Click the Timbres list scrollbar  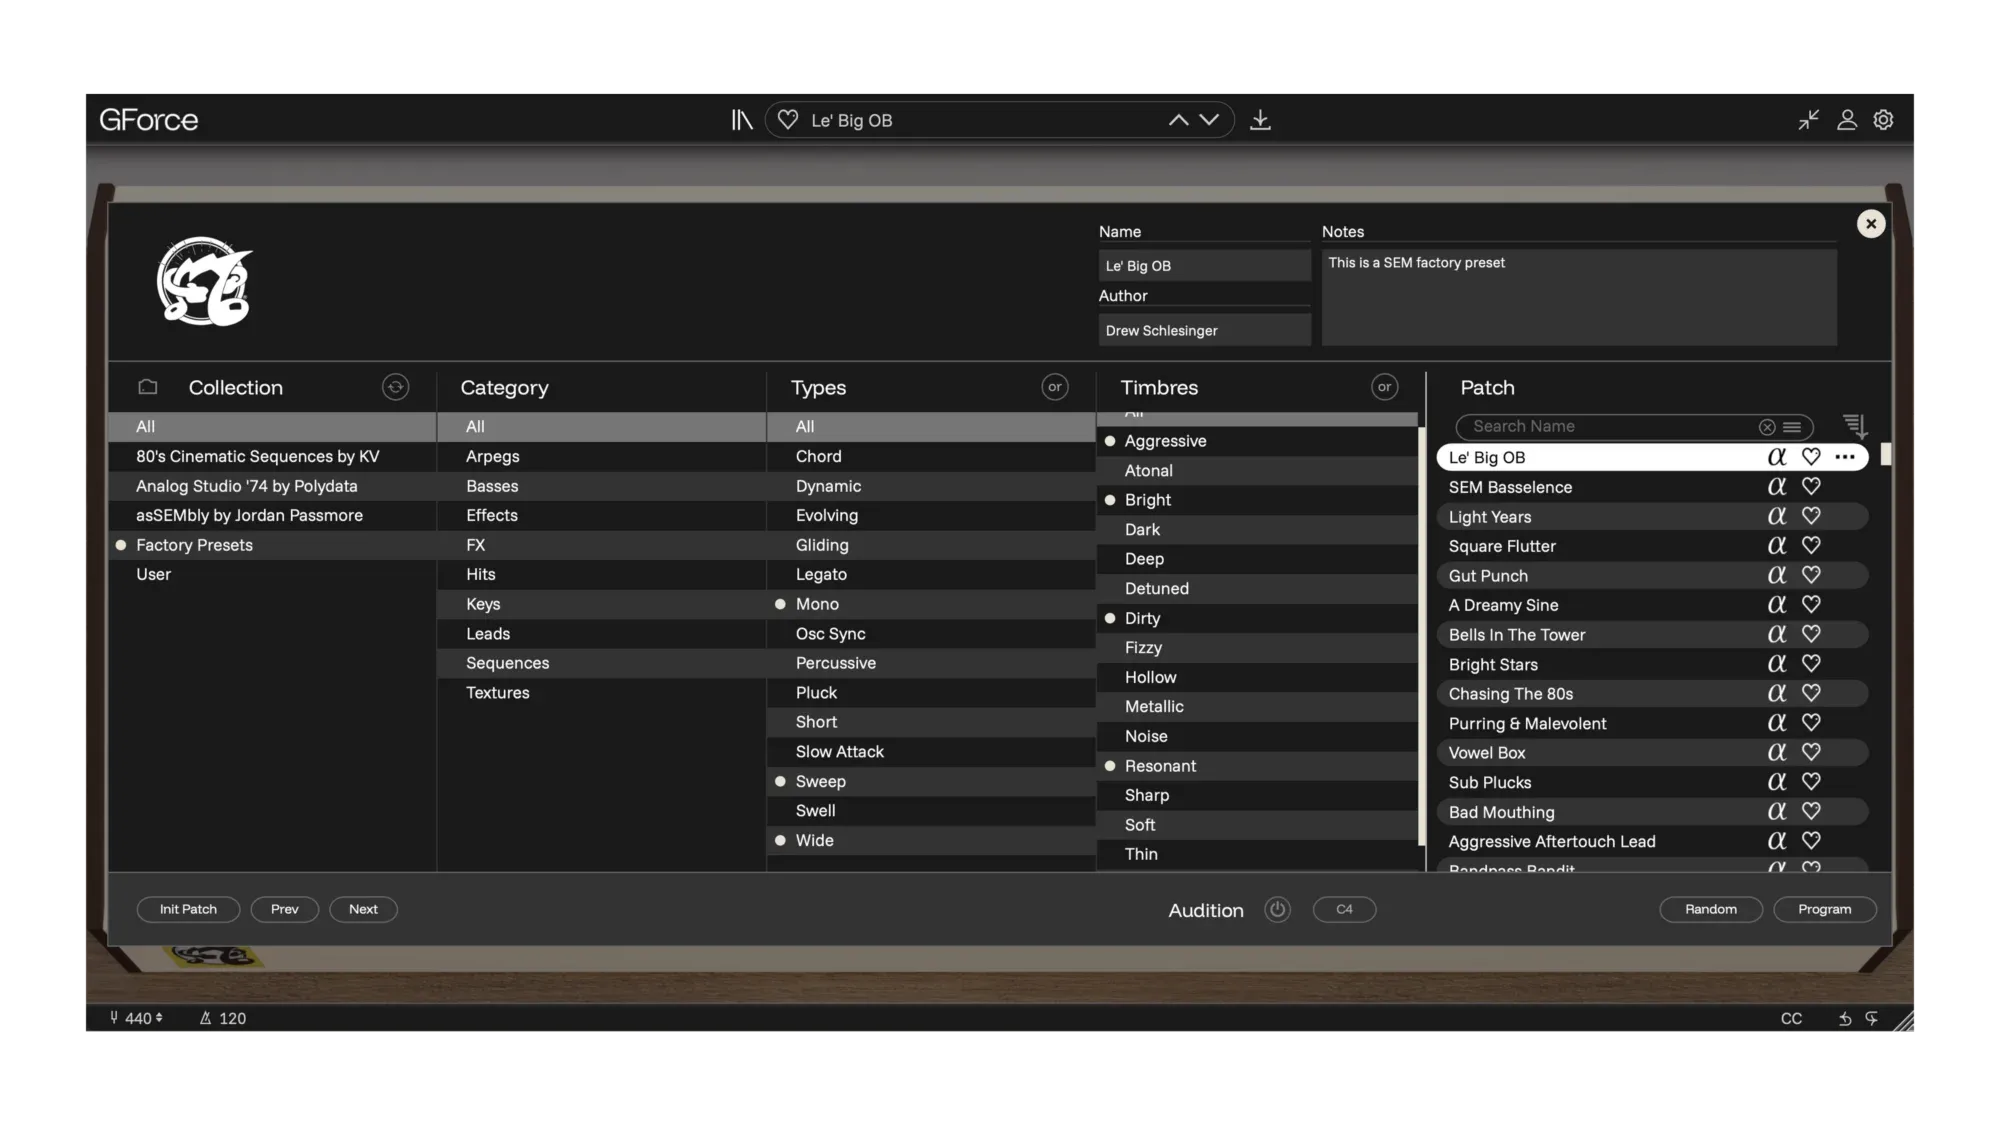[x=1421, y=636]
